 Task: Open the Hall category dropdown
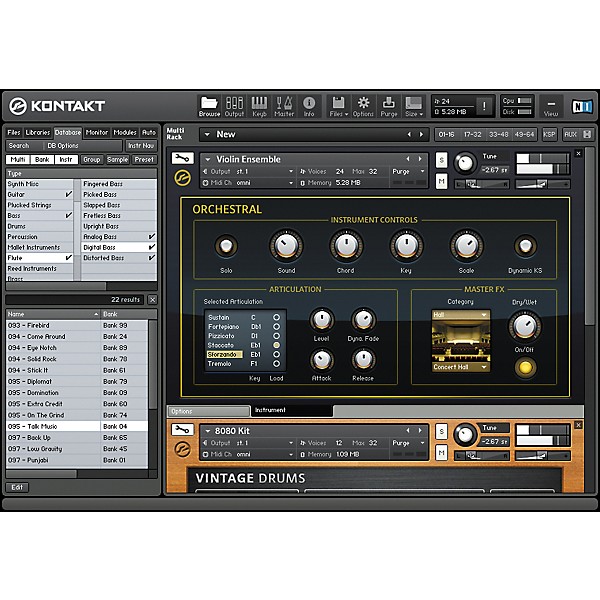[461, 315]
